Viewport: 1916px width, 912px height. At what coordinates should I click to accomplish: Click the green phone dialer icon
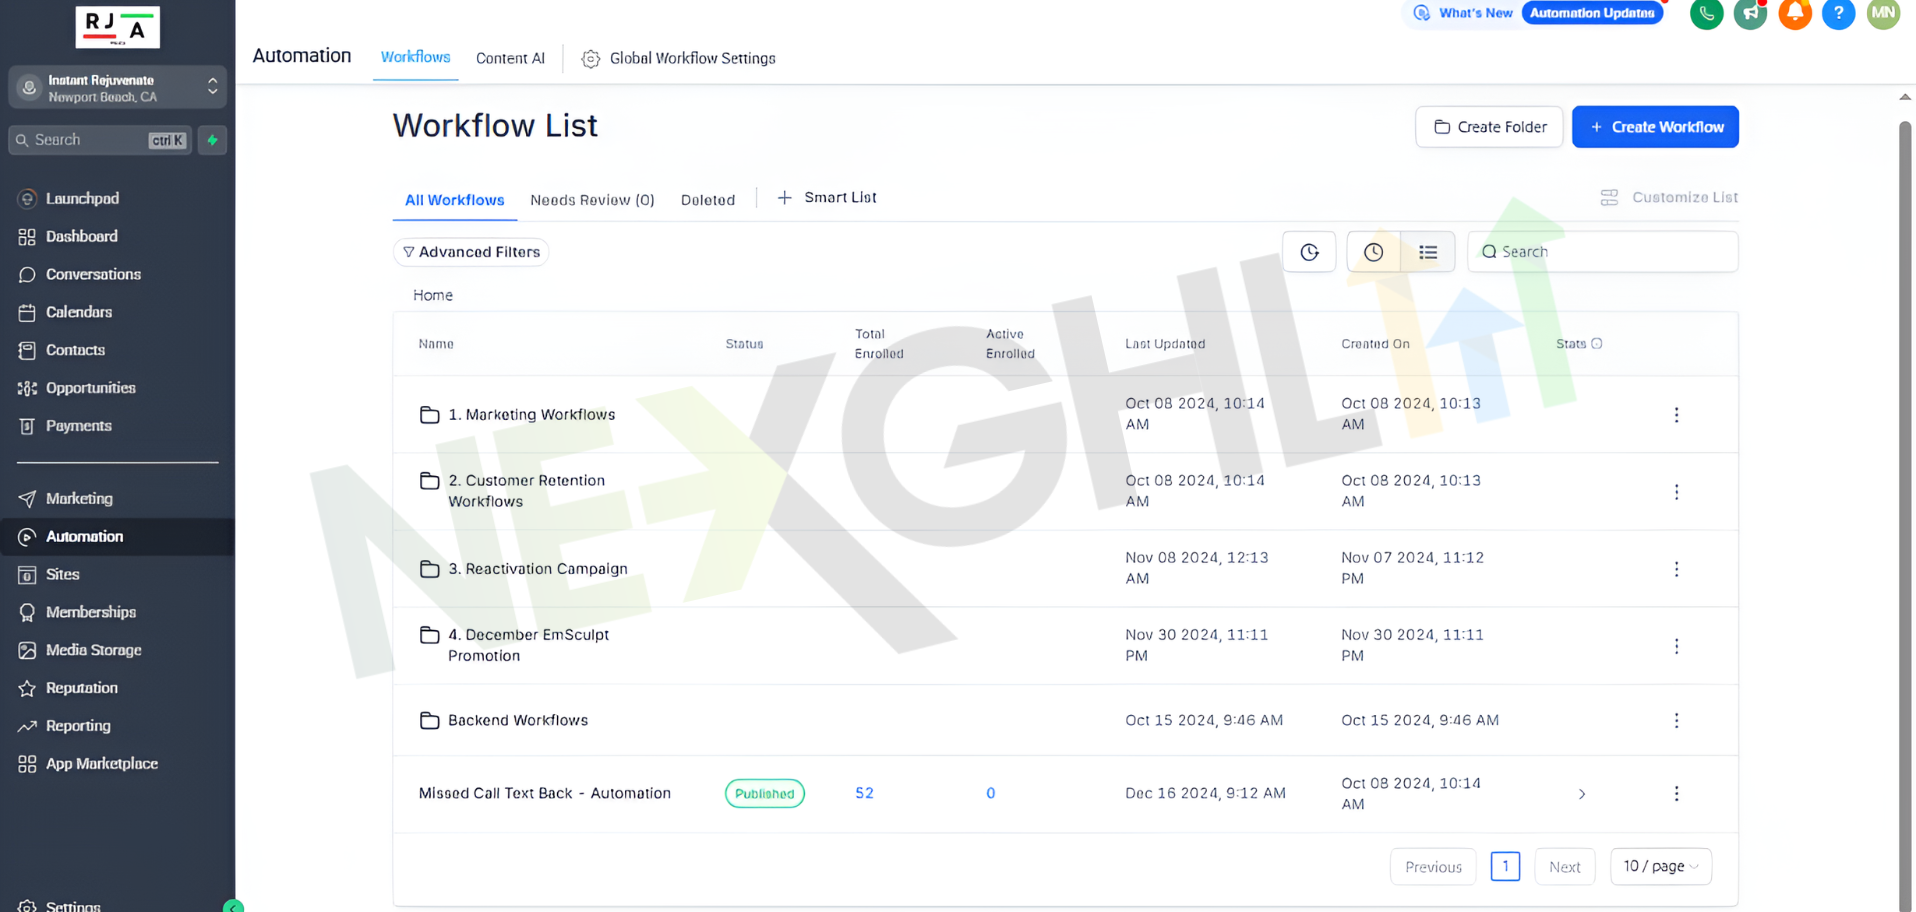point(1706,14)
